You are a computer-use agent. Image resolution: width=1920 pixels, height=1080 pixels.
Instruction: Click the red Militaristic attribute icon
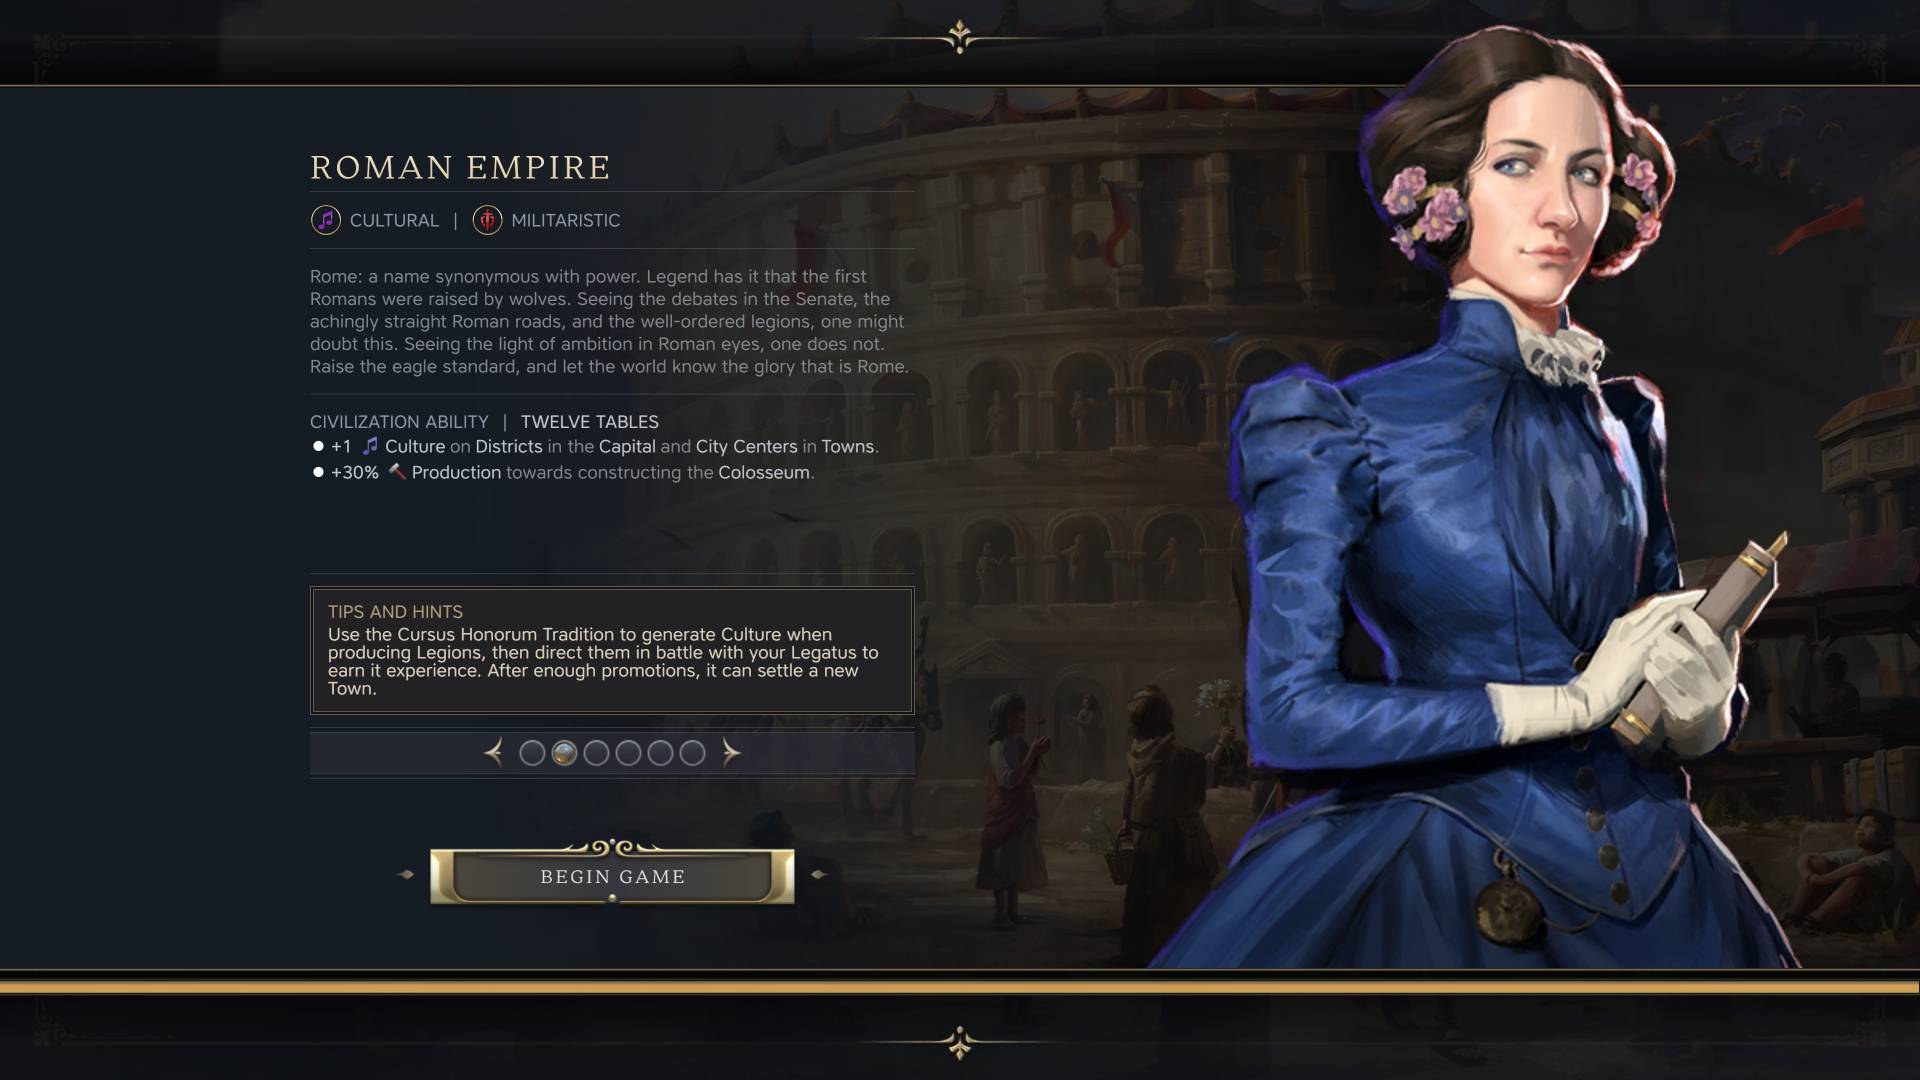pos(487,220)
